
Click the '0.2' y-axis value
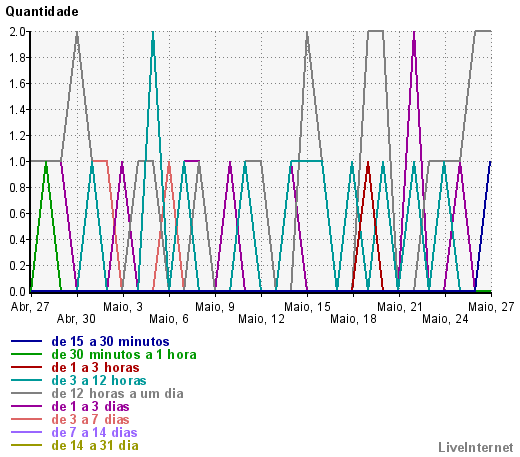pos(18,266)
